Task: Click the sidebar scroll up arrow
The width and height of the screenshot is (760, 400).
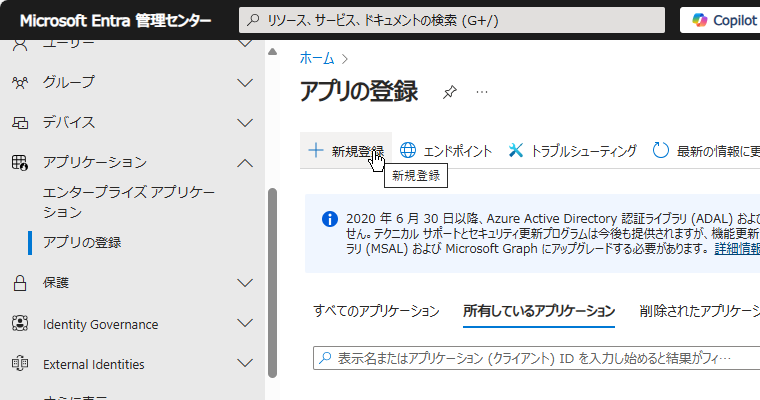Action: pyautogui.click(x=272, y=52)
